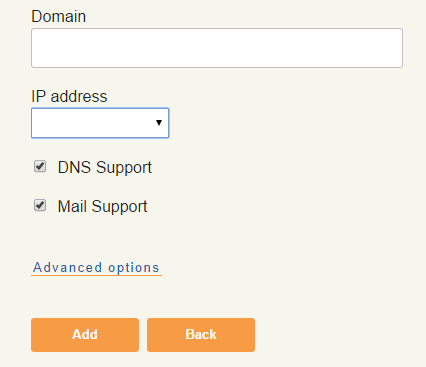This screenshot has height=367, width=426.
Task: Focus the empty Domain input box
Action: (x=217, y=48)
